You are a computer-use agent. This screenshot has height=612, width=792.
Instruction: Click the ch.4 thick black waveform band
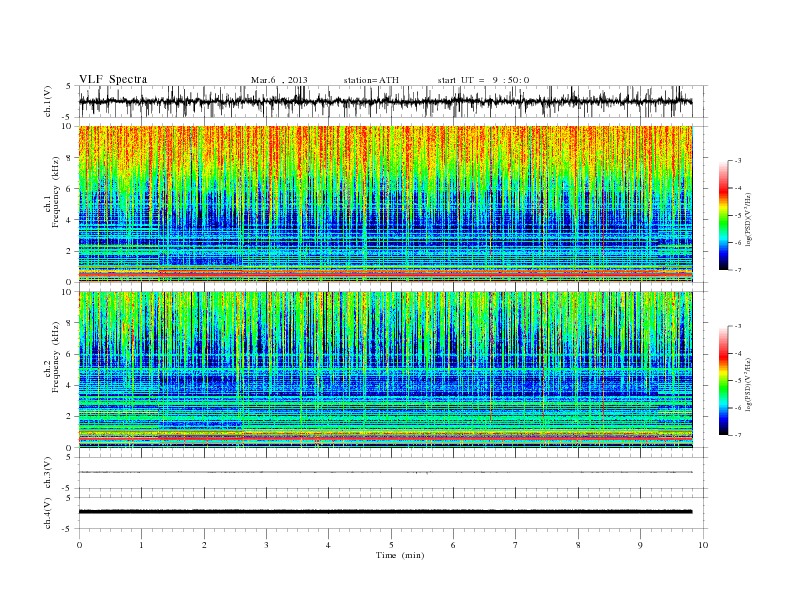point(385,512)
